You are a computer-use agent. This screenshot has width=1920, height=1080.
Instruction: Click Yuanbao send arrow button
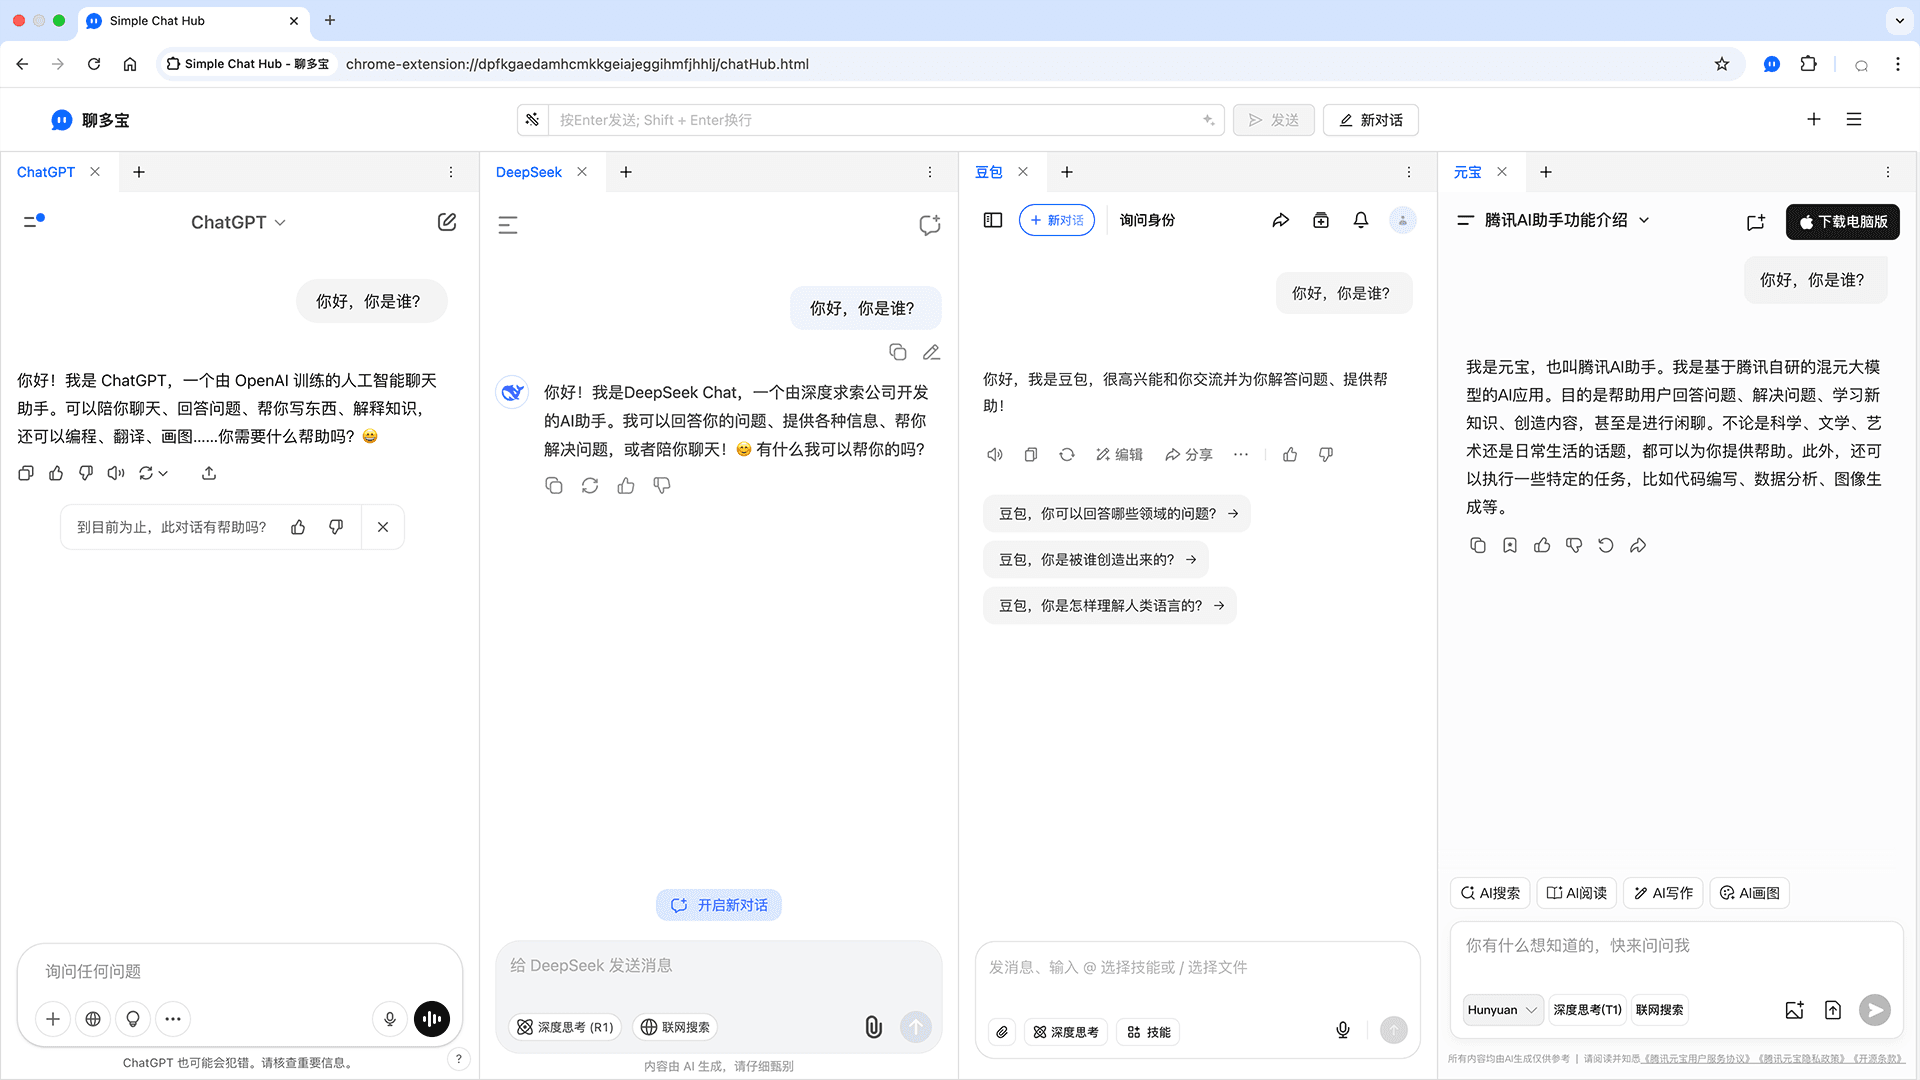1875,1010
